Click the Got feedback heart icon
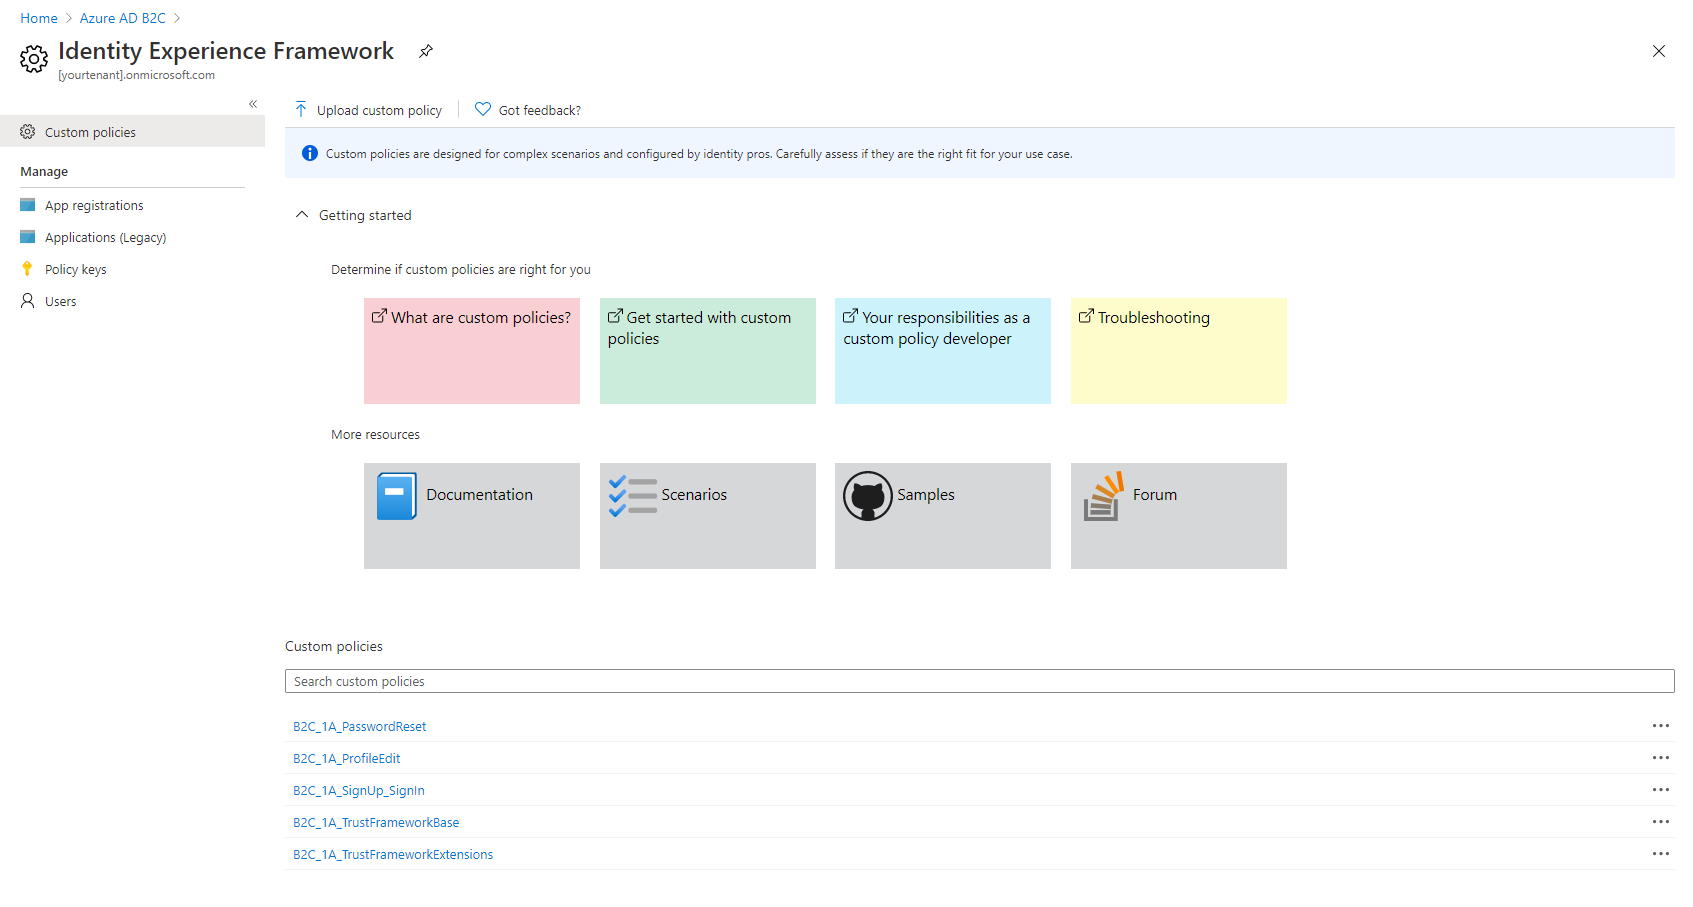This screenshot has height=907, width=1693. pos(483,109)
